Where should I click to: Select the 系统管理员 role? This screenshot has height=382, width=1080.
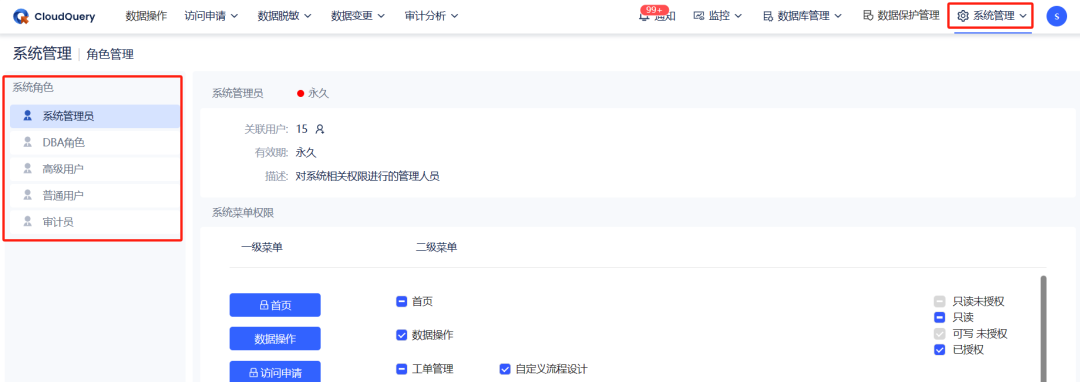(95, 116)
